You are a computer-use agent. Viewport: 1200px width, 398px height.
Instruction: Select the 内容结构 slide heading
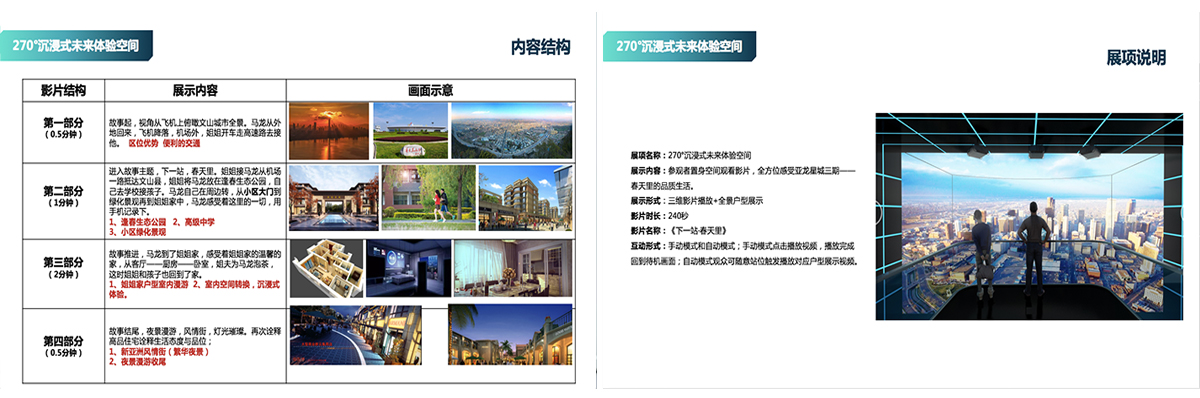(x=540, y=47)
